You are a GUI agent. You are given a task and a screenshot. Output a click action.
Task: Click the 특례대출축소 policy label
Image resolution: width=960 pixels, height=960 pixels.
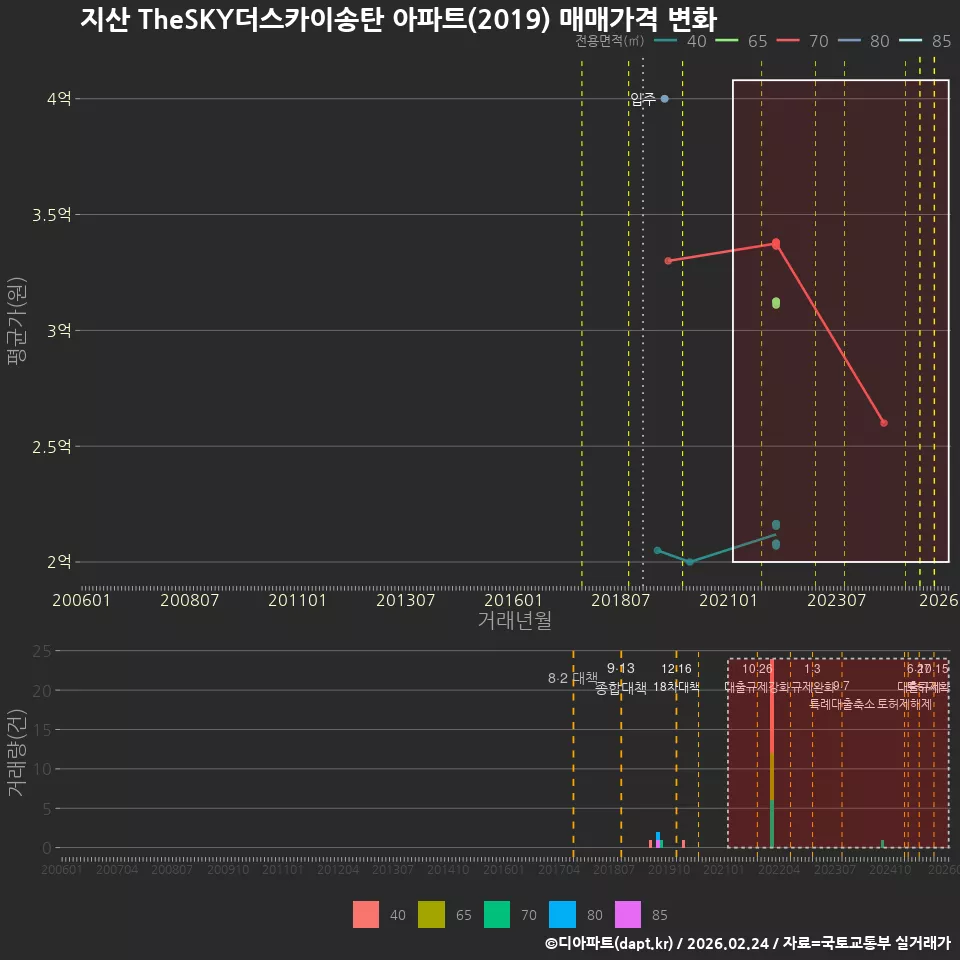click(x=842, y=704)
